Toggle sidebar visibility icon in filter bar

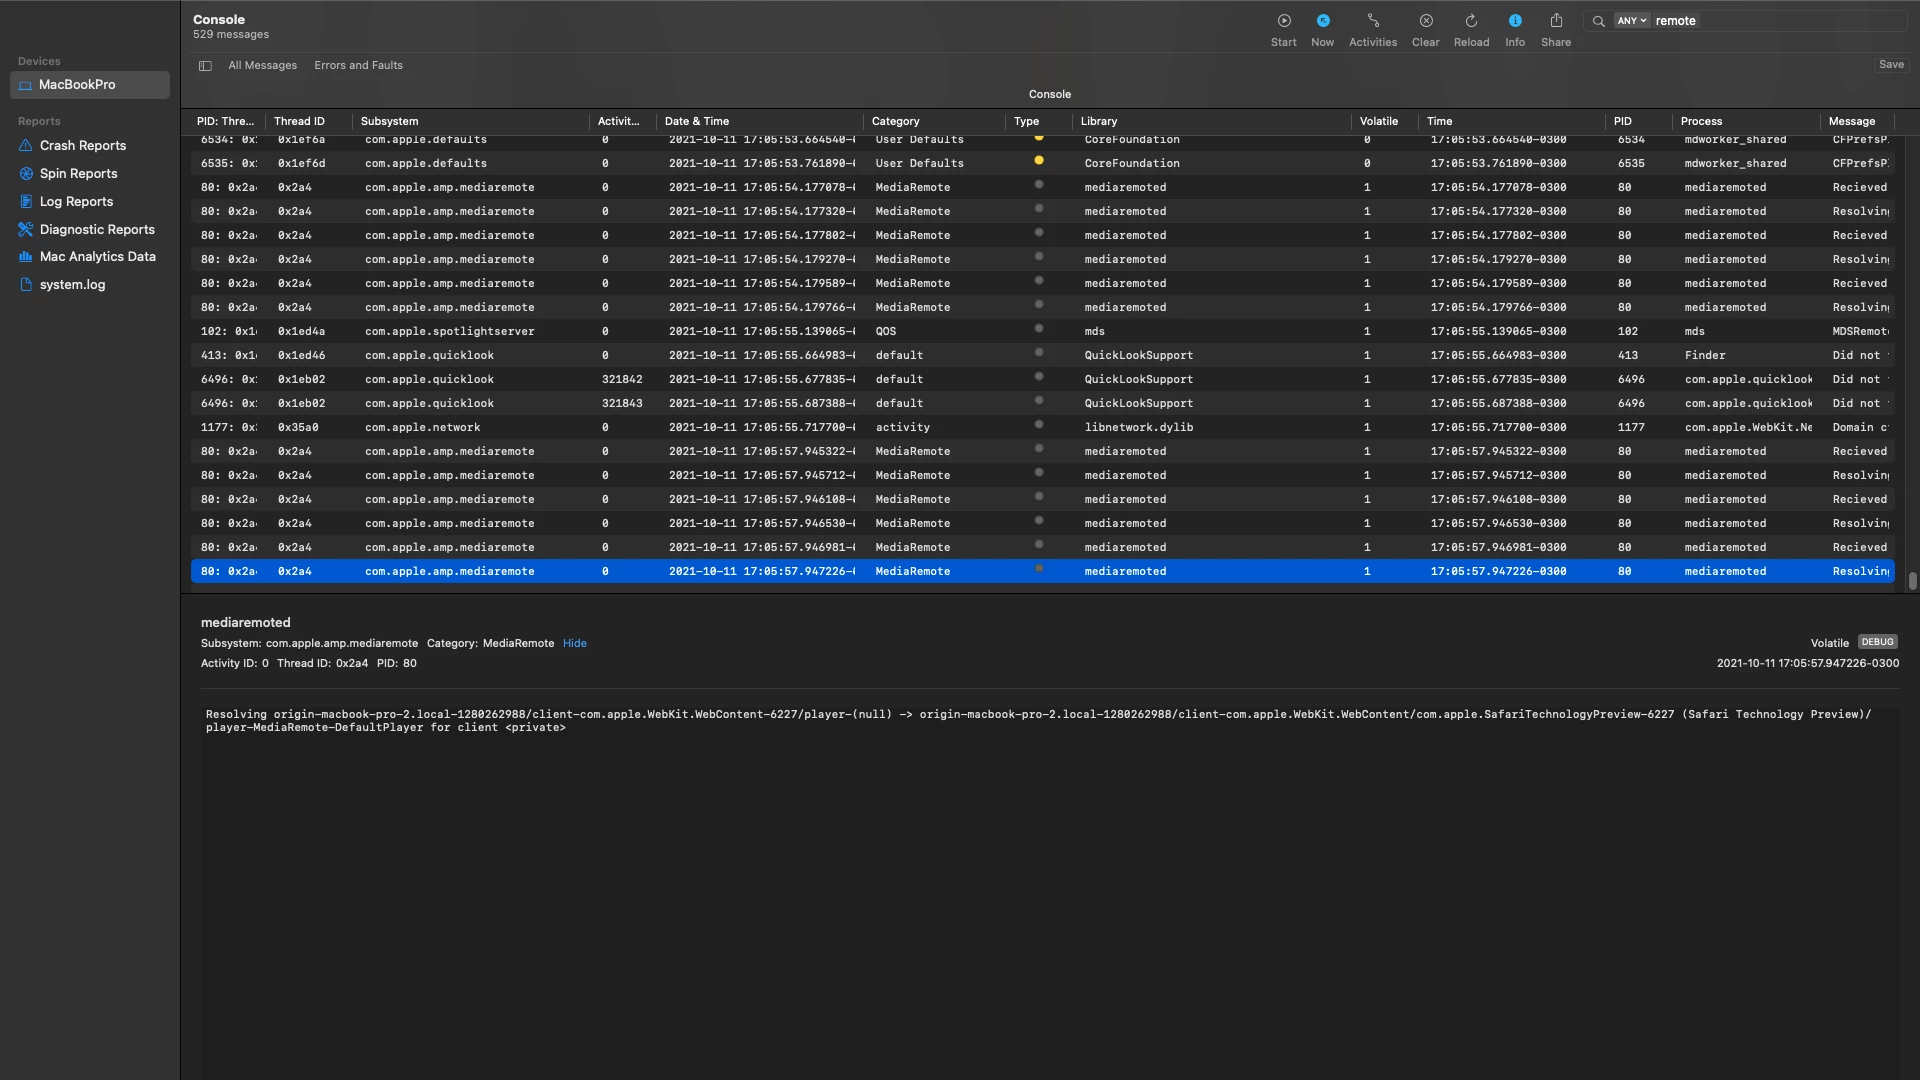[x=205, y=66]
